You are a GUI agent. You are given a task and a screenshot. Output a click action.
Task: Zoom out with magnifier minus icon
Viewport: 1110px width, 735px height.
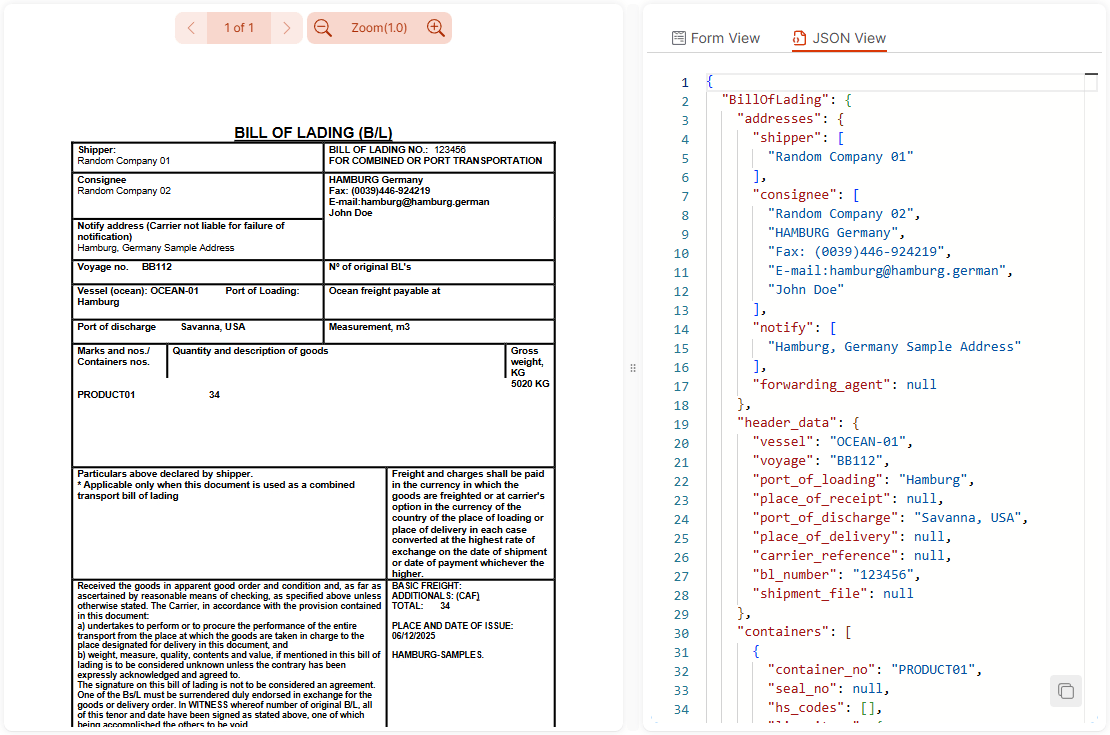point(323,28)
